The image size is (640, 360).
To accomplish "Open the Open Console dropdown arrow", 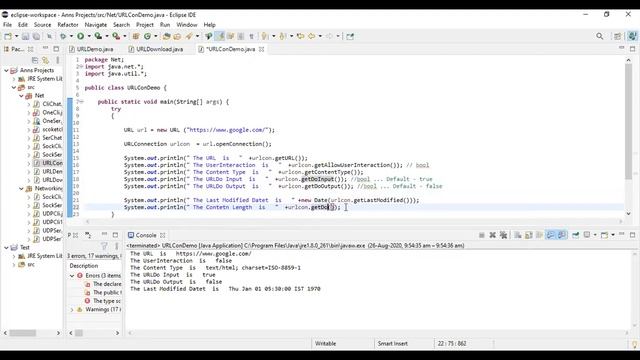I will 613,235.
